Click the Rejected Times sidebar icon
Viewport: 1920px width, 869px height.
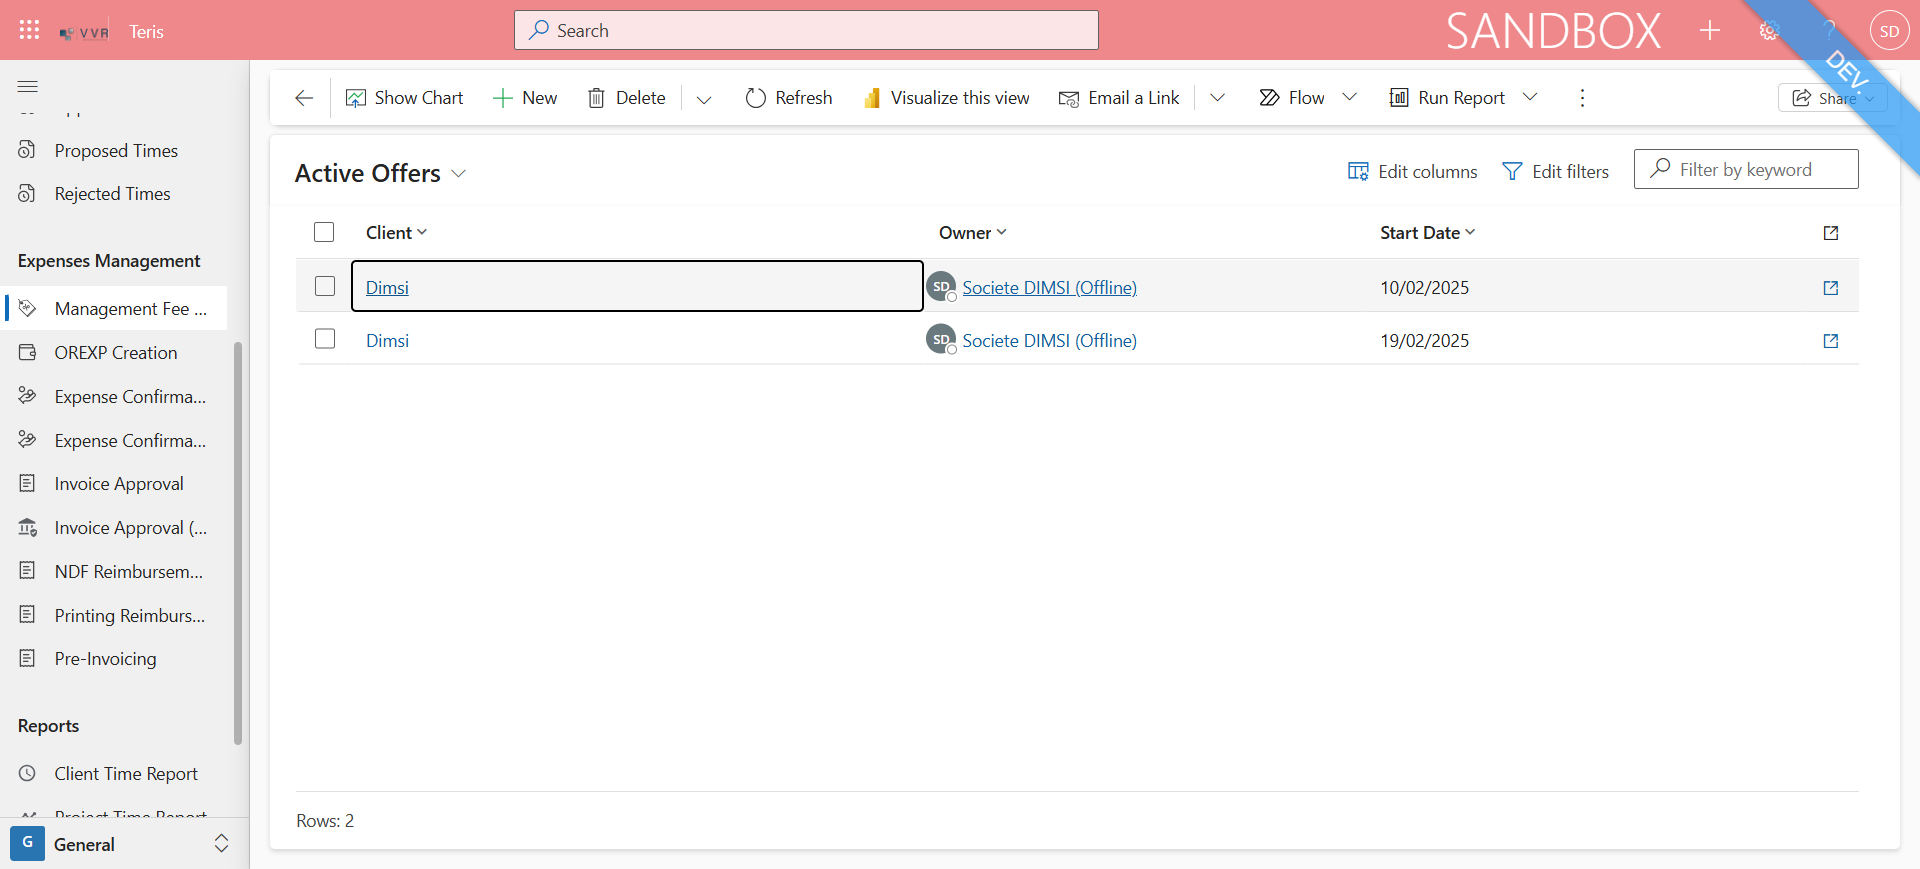point(27,192)
